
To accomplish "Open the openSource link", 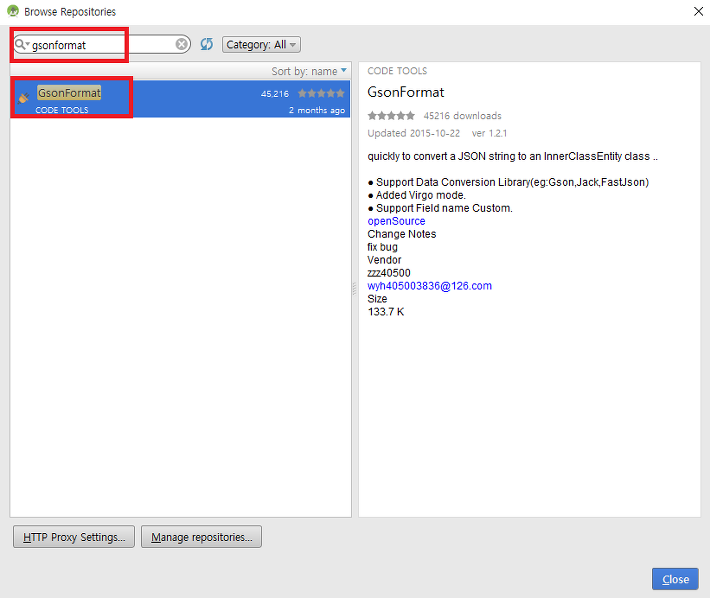I will point(396,221).
